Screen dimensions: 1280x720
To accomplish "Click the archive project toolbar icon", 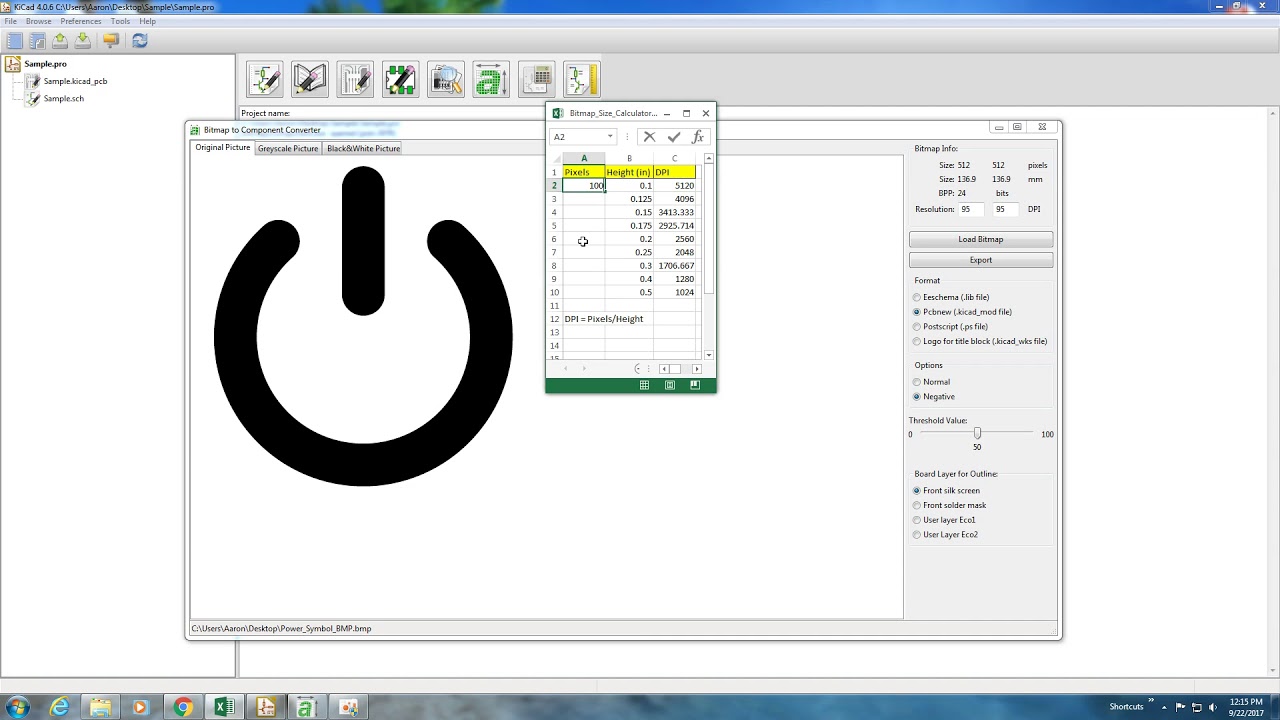I will (111, 40).
